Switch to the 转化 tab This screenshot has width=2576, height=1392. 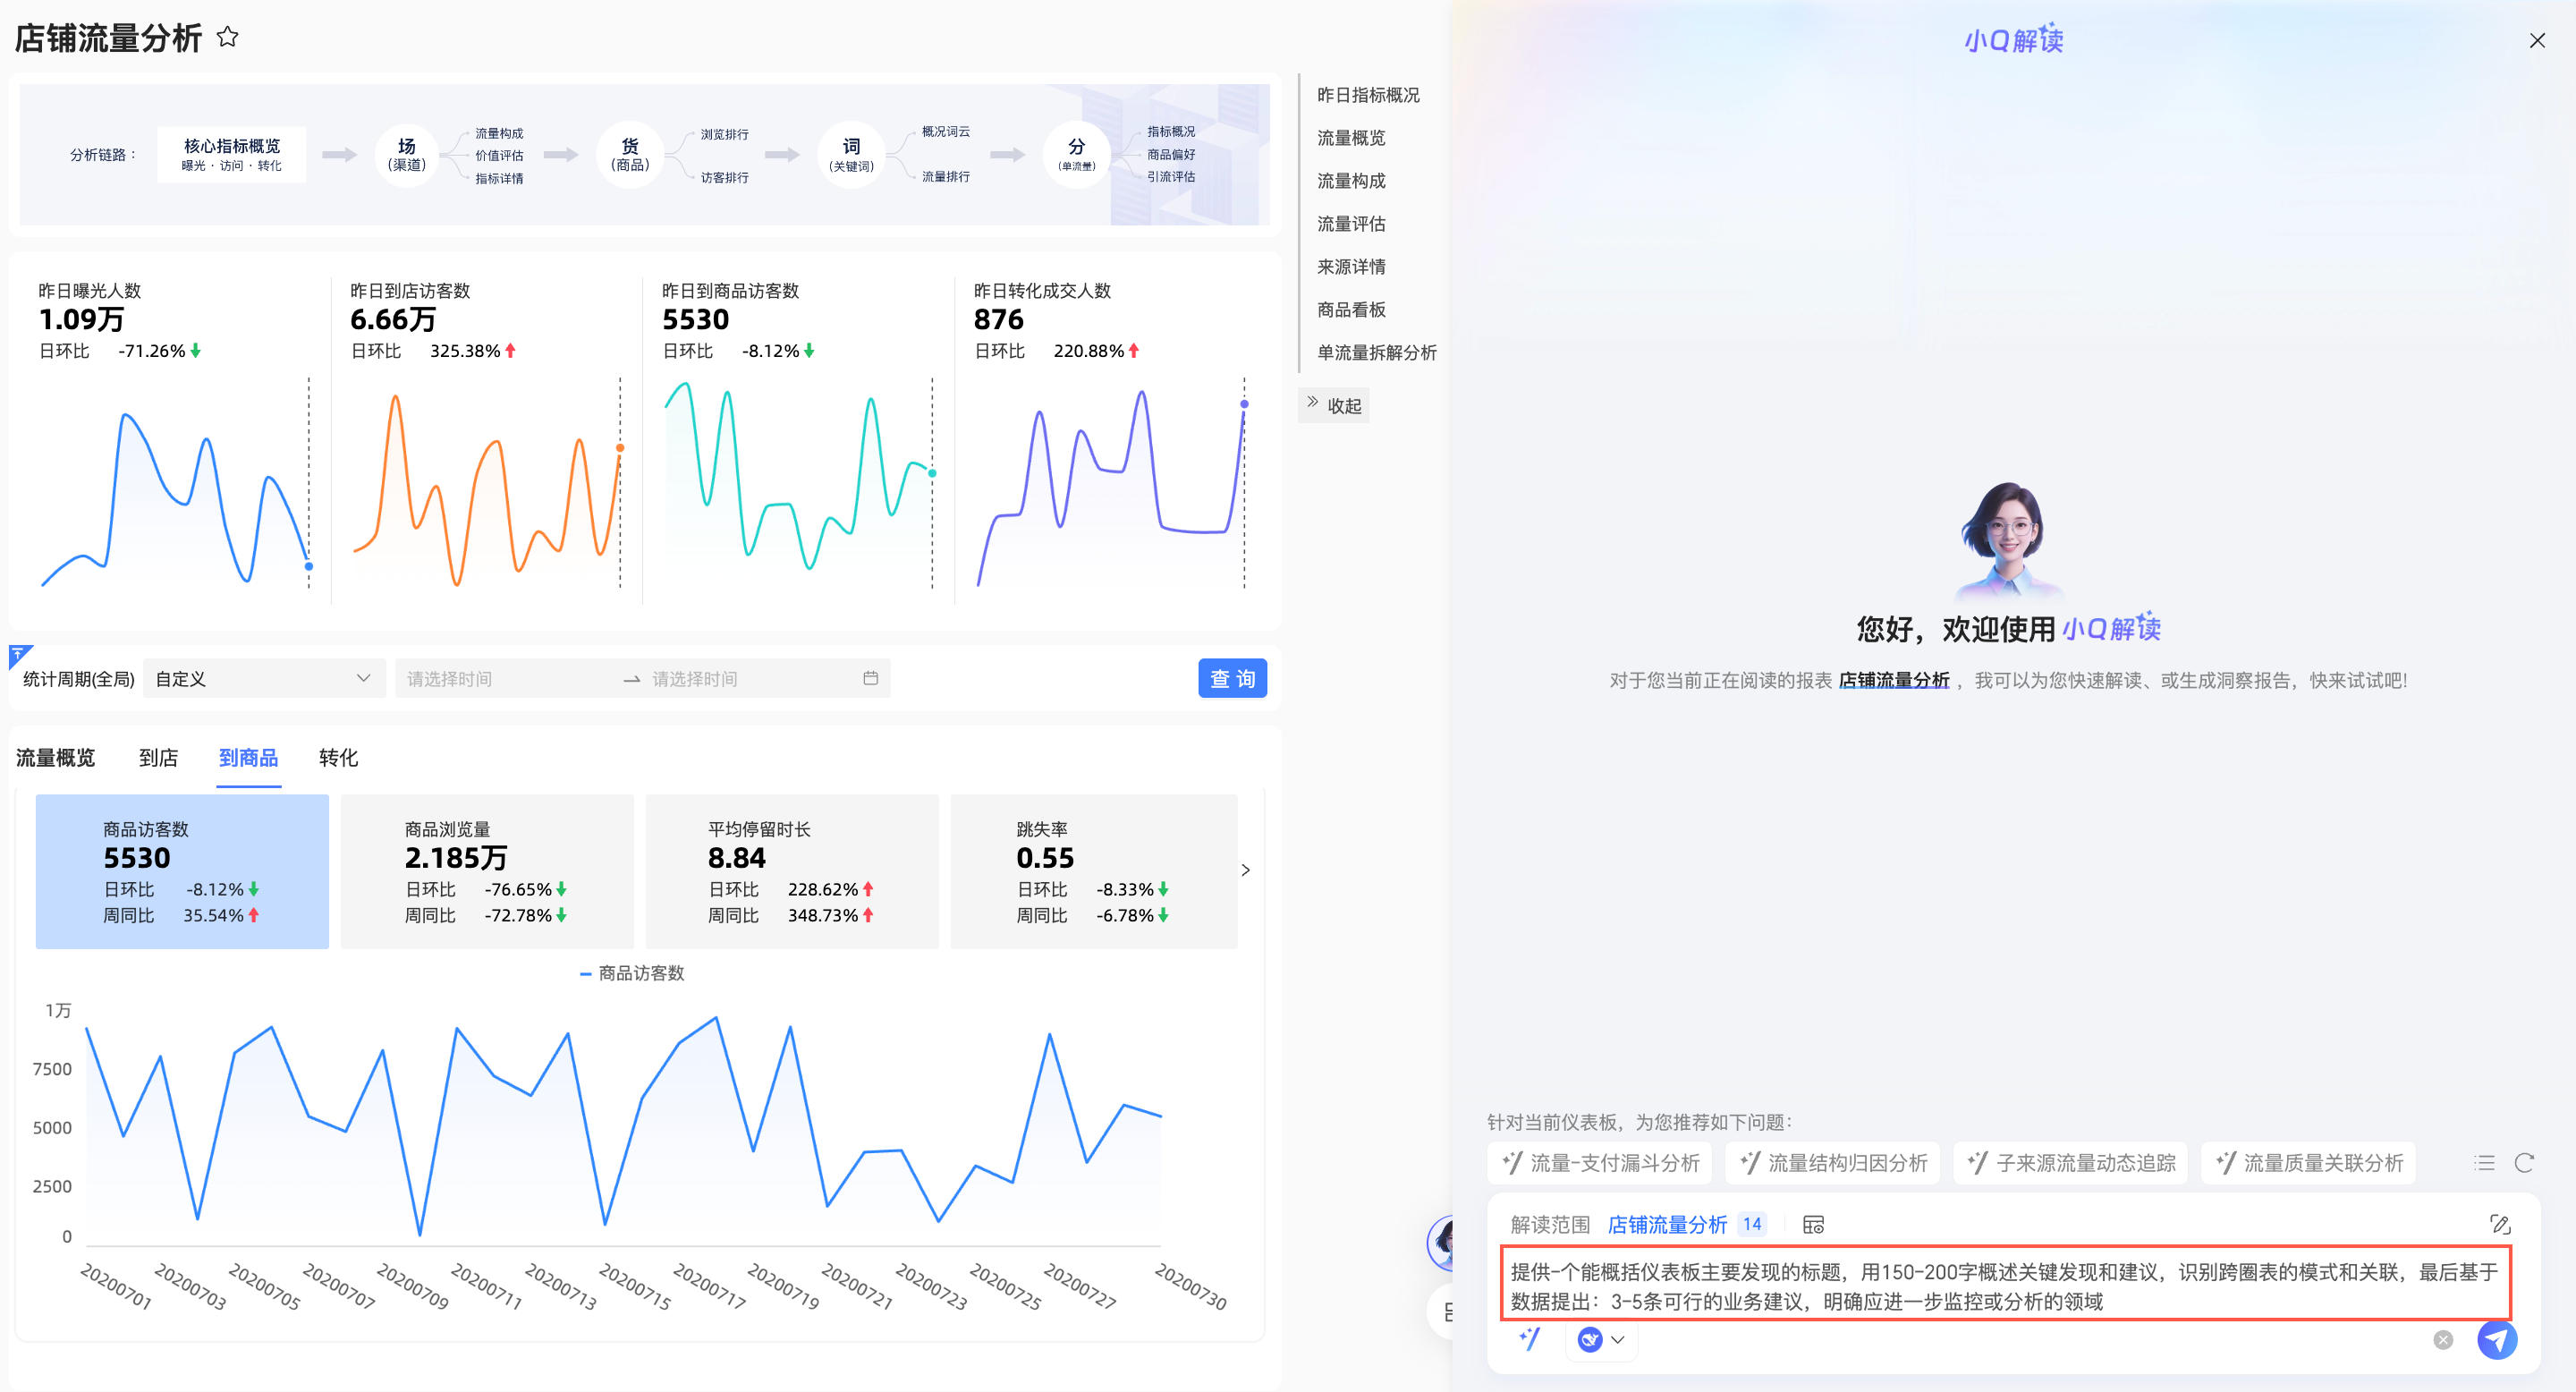pos(338,757)
